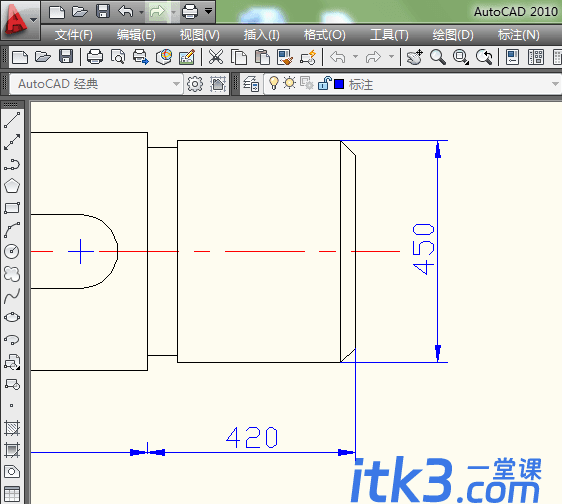Expand the 标注 layer dropdown
Viewport: 562px width, 504px height.
tap(555, 84)
